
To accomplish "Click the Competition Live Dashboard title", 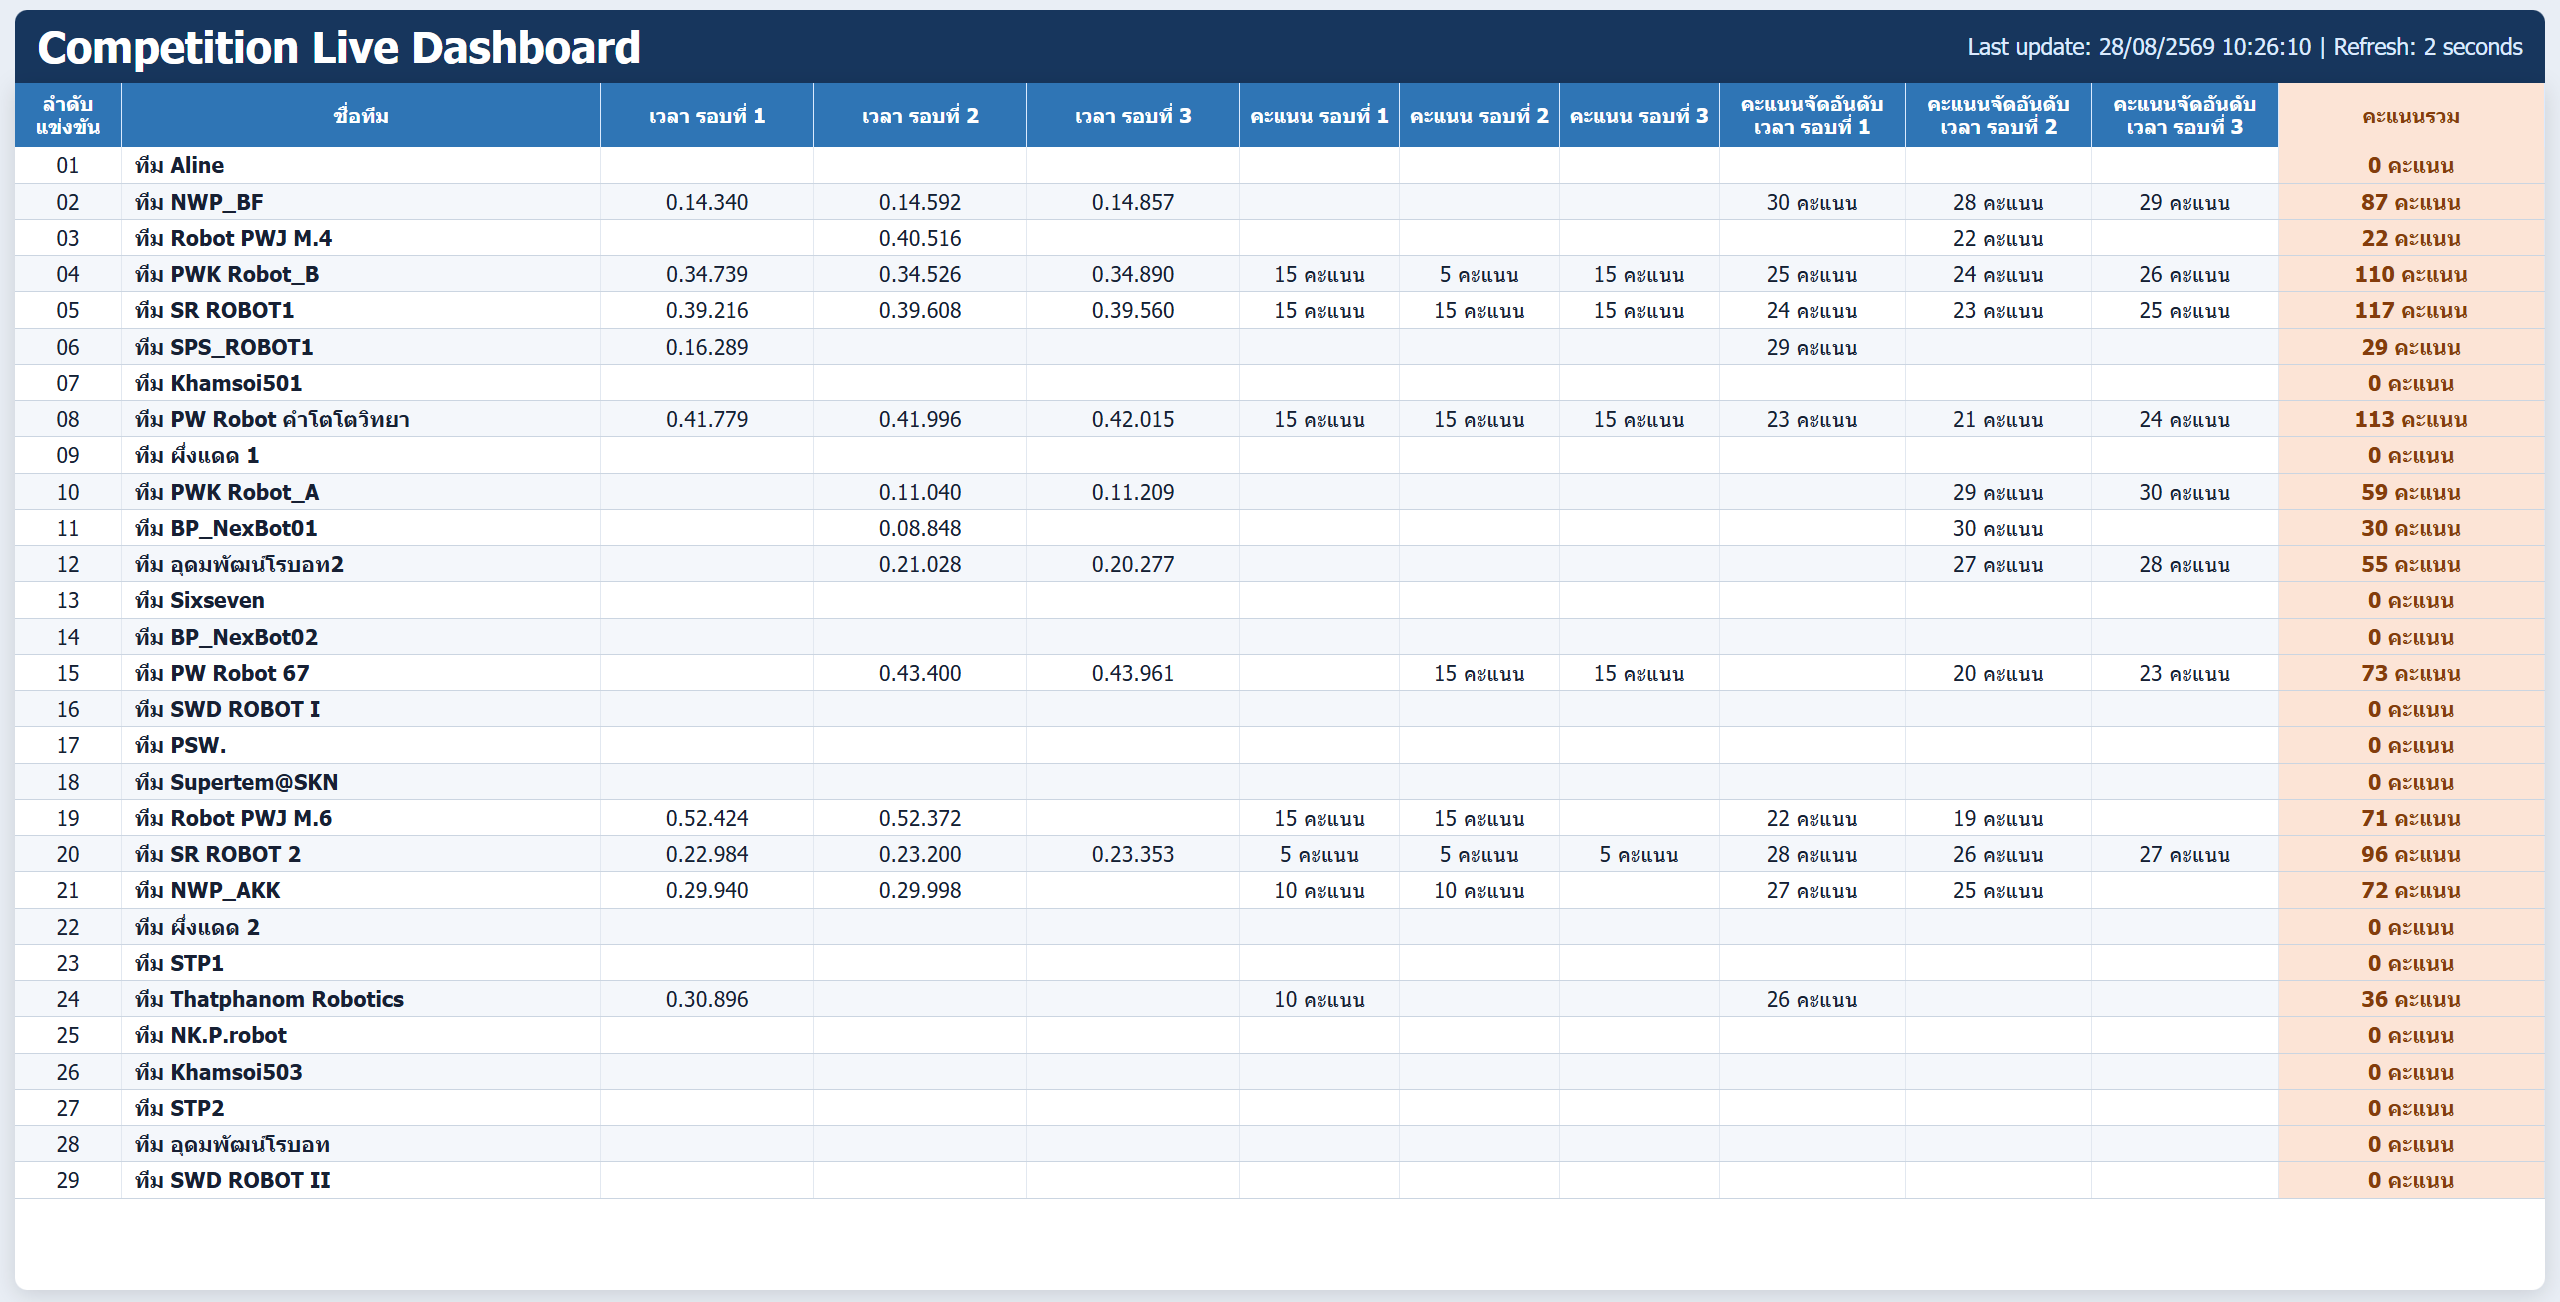I will pyautogui.click(x=339, y=47).
